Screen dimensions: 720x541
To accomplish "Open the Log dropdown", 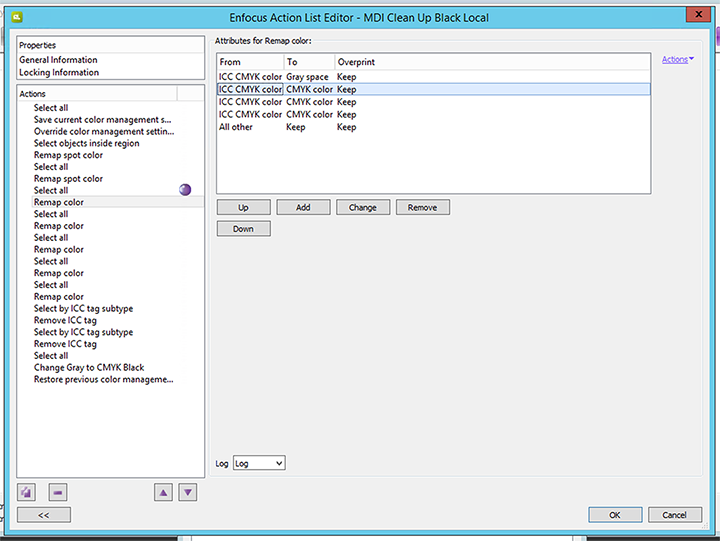I will tap(258, 463).
